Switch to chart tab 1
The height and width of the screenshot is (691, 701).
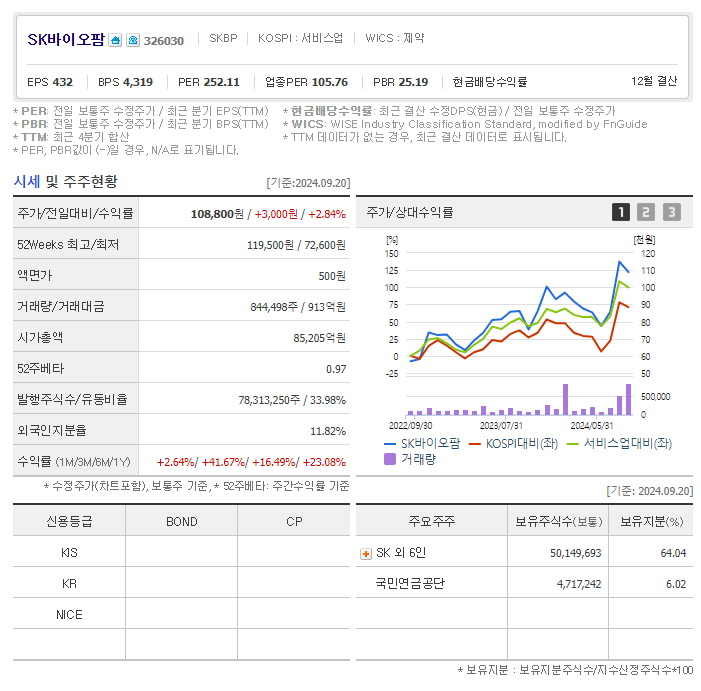coord(621,212)
